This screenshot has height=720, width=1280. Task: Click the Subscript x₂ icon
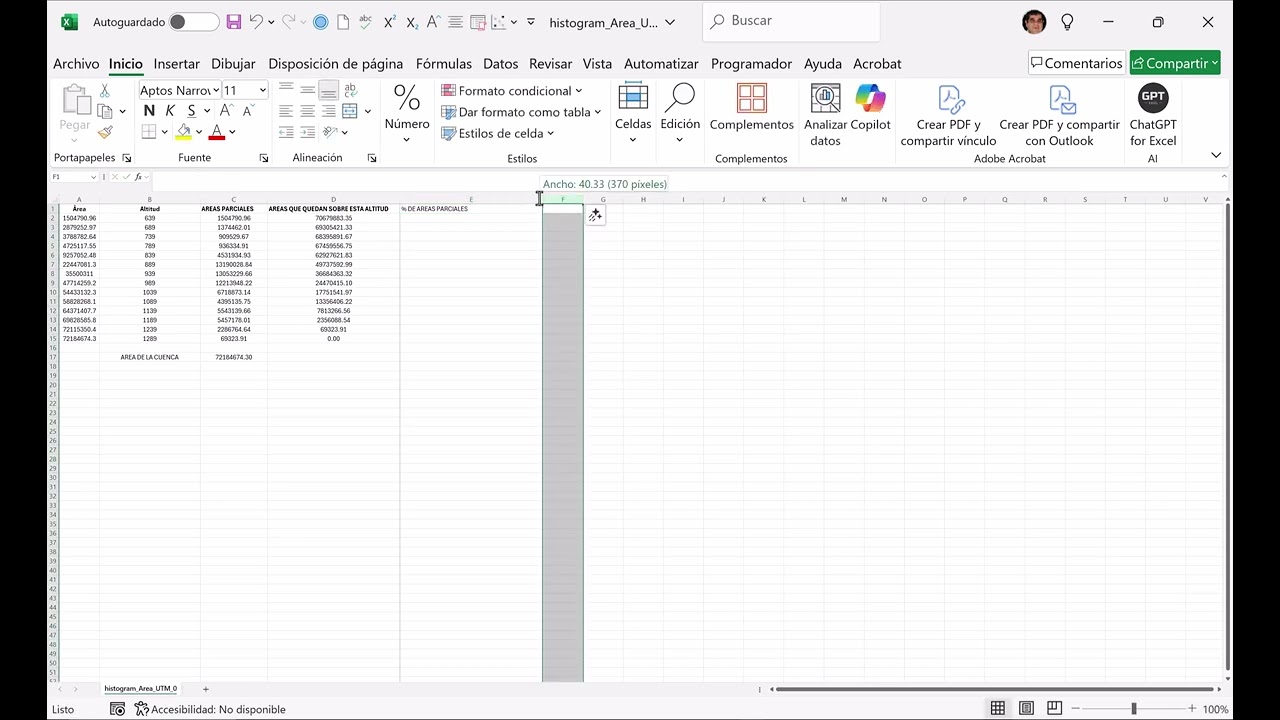click(411, 22)
